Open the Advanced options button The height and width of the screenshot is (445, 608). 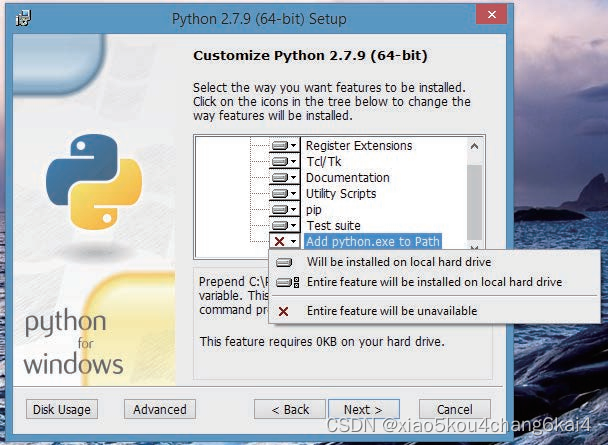160,409
